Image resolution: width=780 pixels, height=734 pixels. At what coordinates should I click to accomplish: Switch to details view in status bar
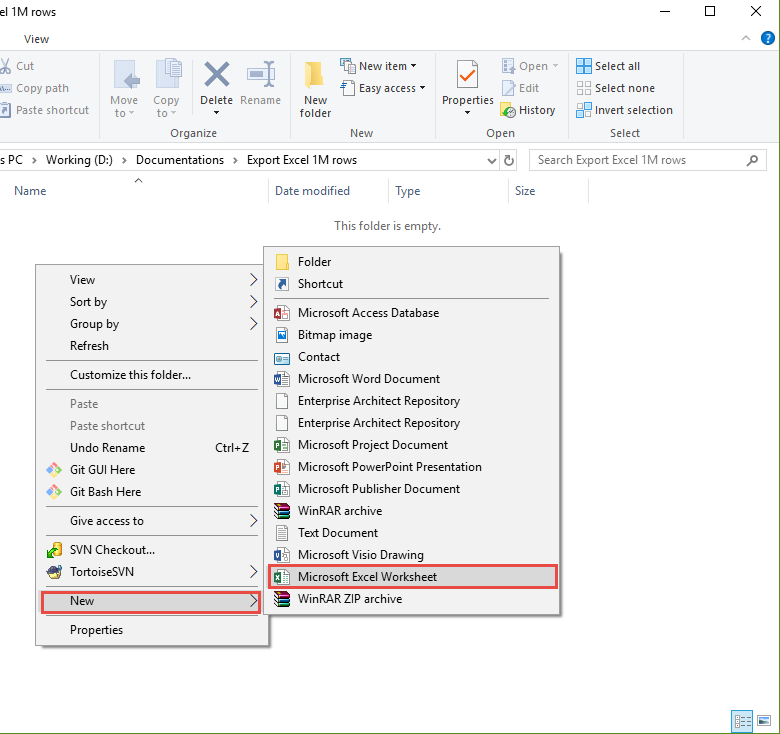pyautogui.click(x=742, y=719)
